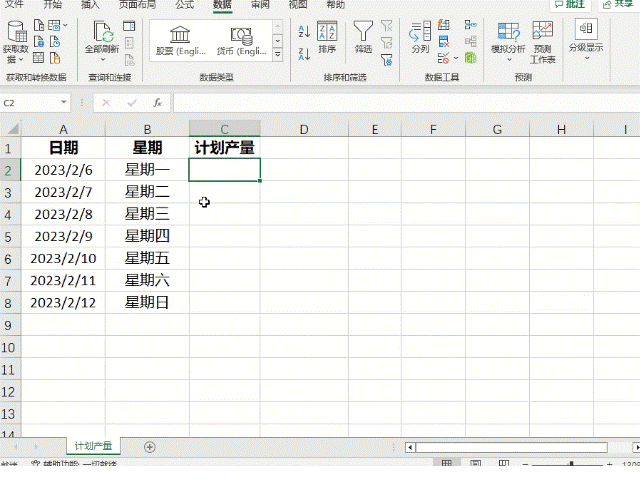Click From Table/Range icon

(x=39, y=58)
